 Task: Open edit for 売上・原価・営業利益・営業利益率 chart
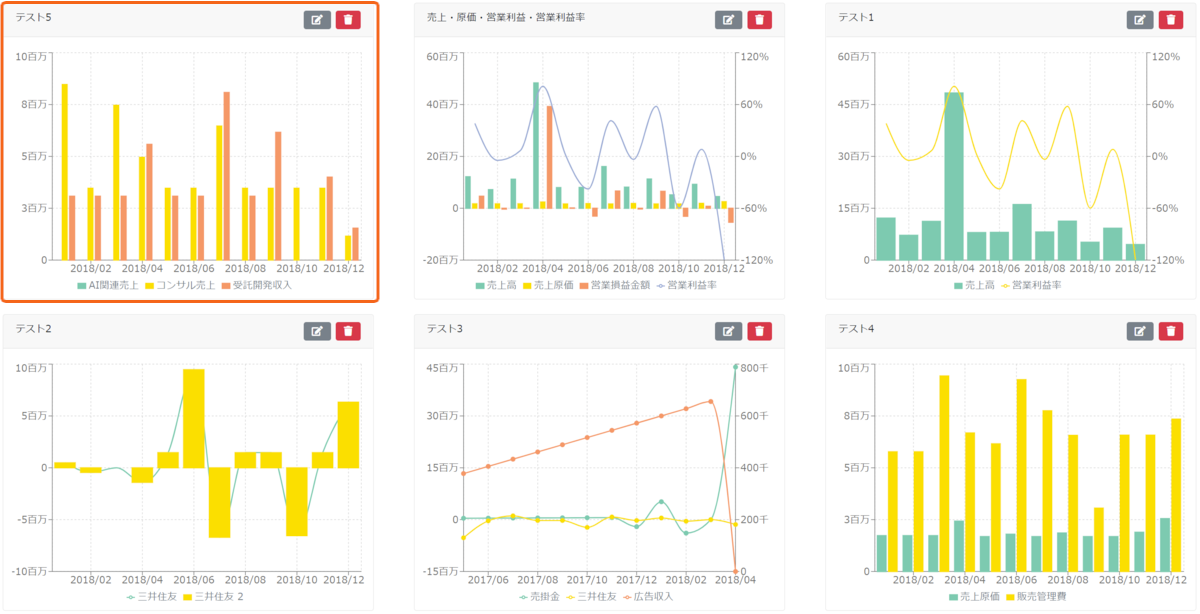coord(729,19)
